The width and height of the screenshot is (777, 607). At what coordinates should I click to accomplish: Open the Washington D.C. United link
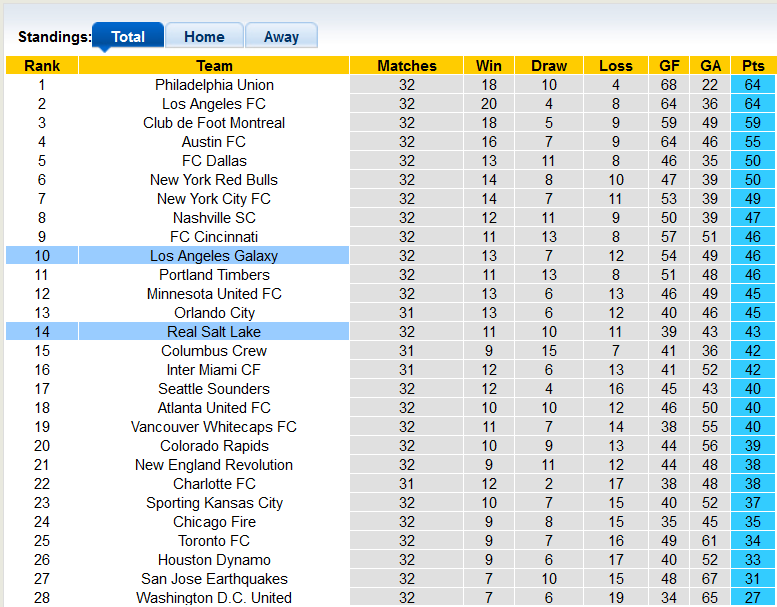click(x=214, y=598)
